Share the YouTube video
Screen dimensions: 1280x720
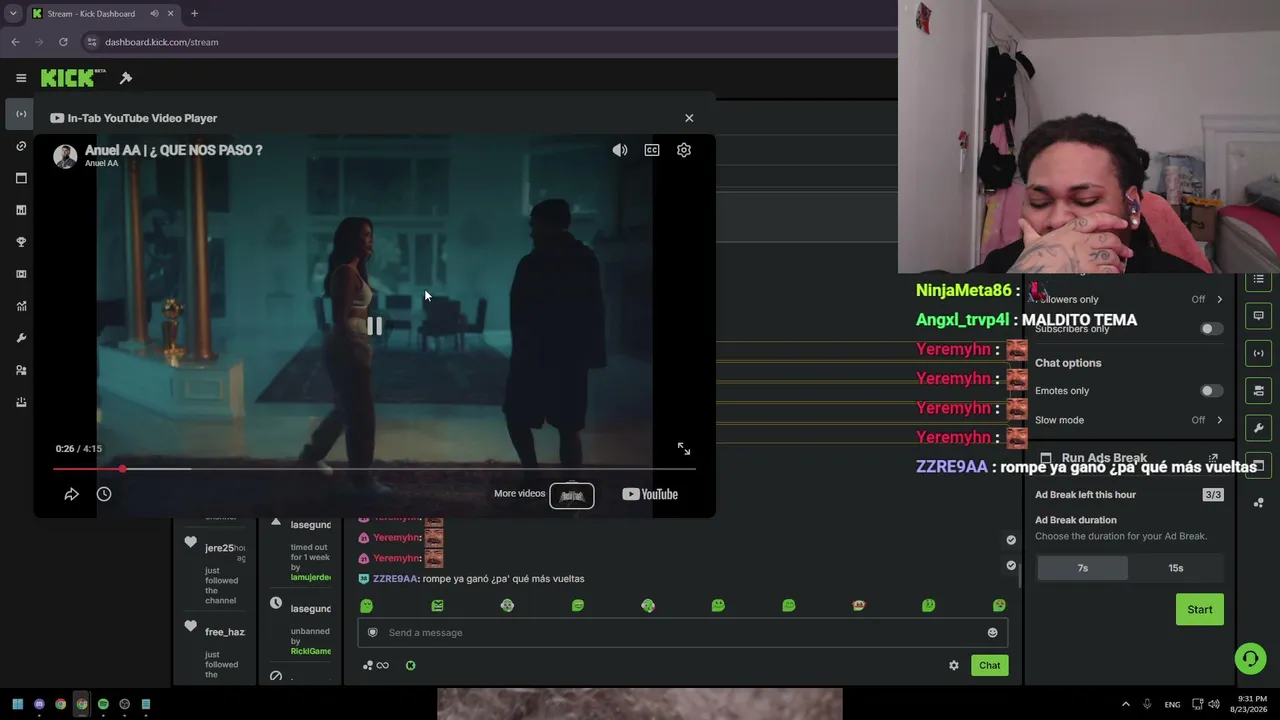pyautogui.click(x=71, y=494)
